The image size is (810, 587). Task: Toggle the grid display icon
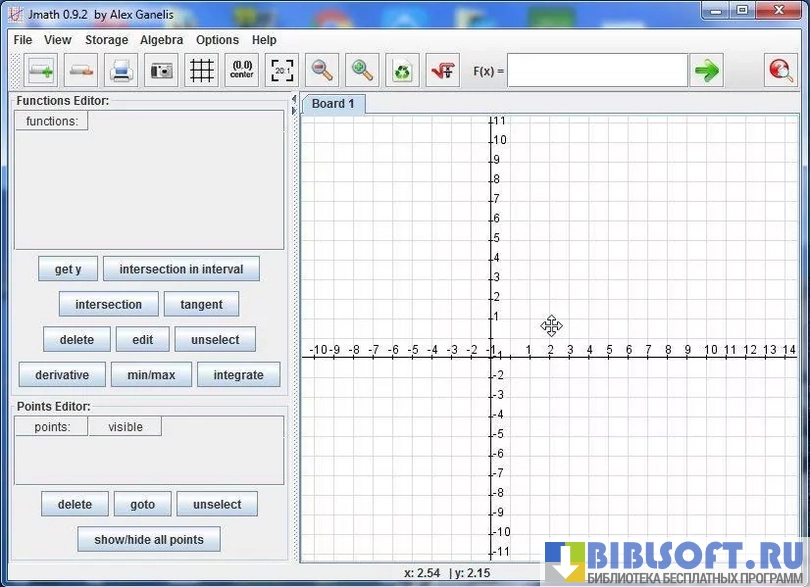coord(201,71)
